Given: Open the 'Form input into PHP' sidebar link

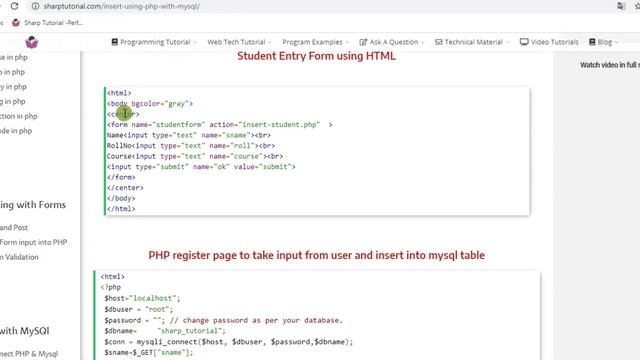Looking at the screenshot, I should click(33, 242).
